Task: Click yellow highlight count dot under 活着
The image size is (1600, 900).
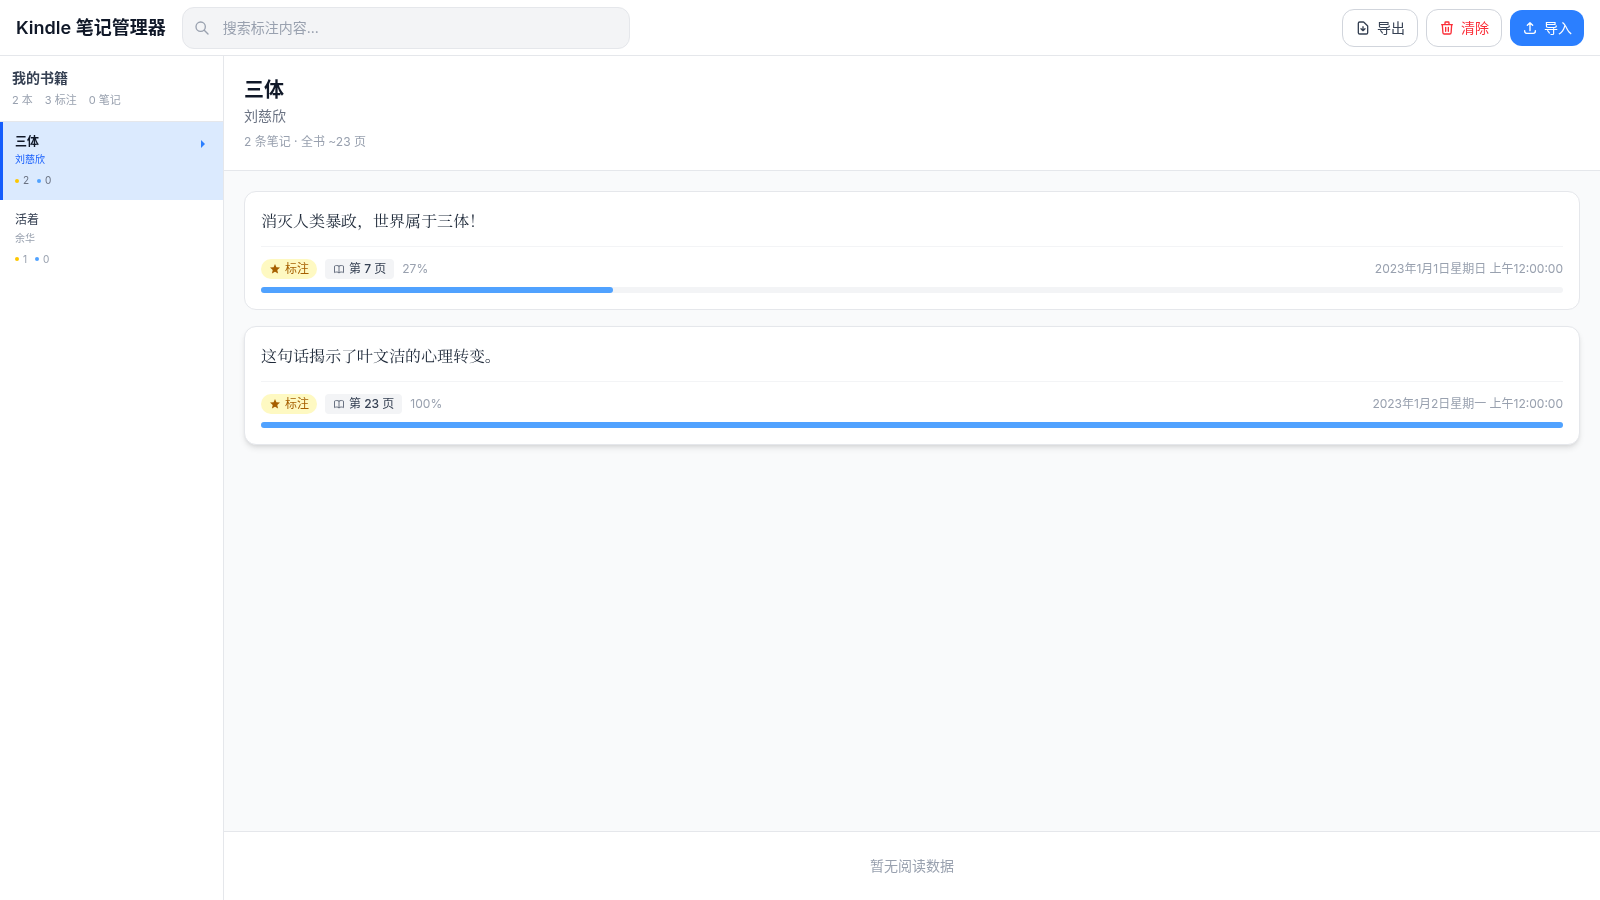Action: coord(17,259)
